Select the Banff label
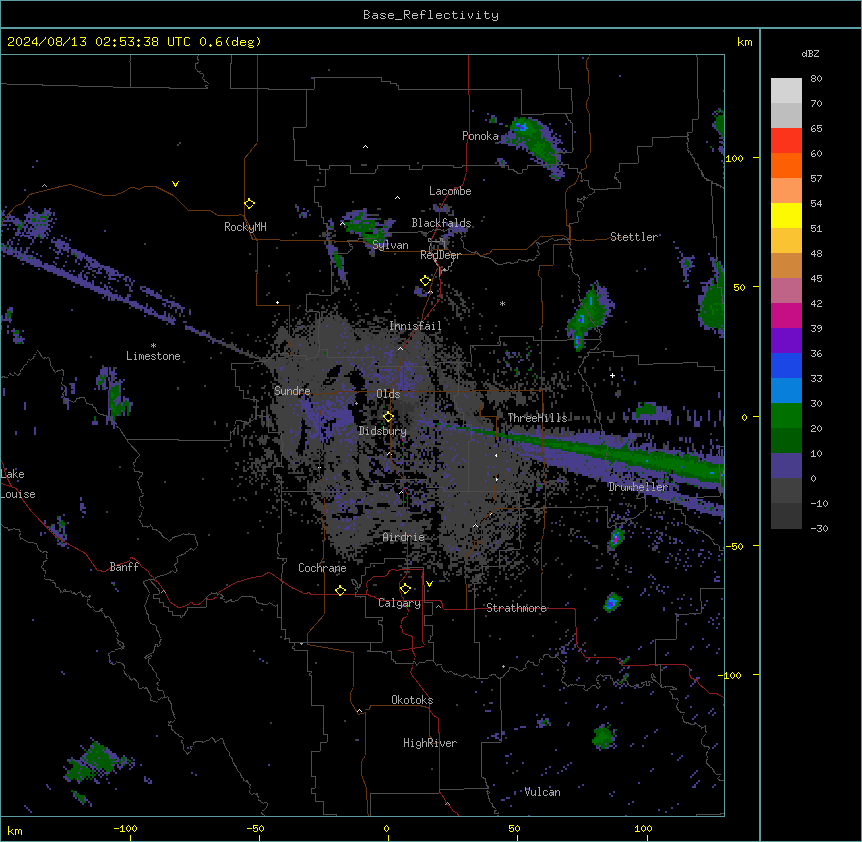 pos(124,567)
